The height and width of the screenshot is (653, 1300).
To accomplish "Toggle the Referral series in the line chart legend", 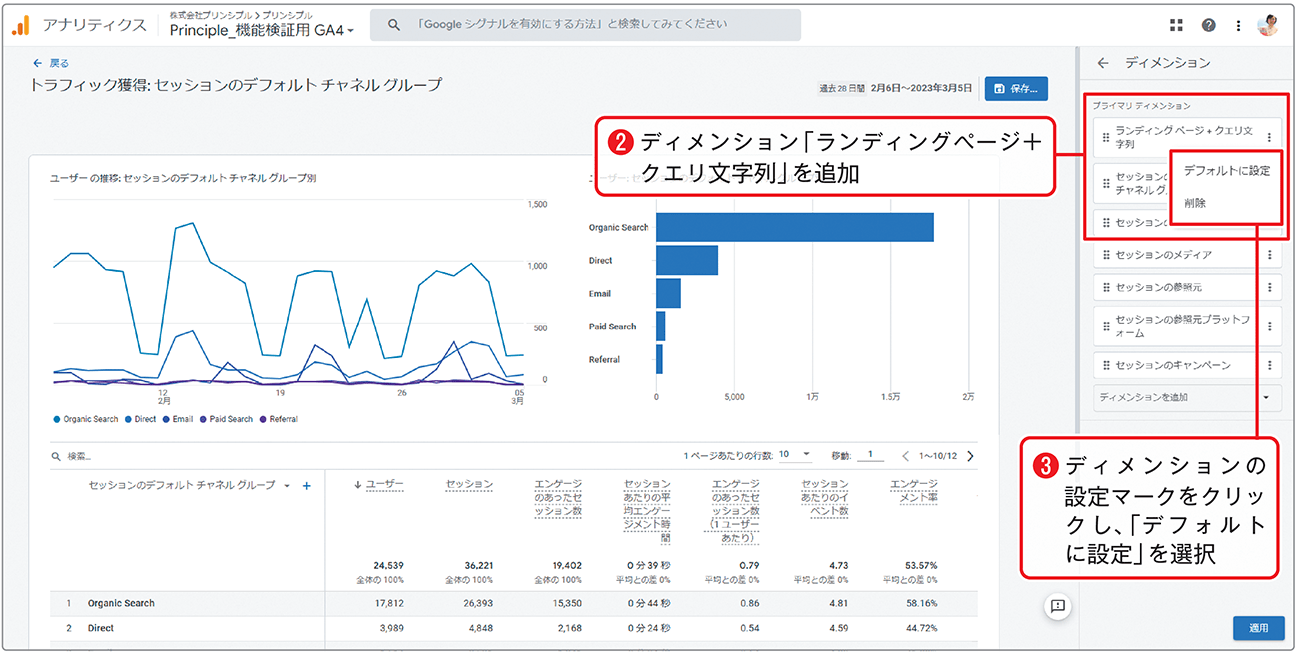I will coord(279,419).
